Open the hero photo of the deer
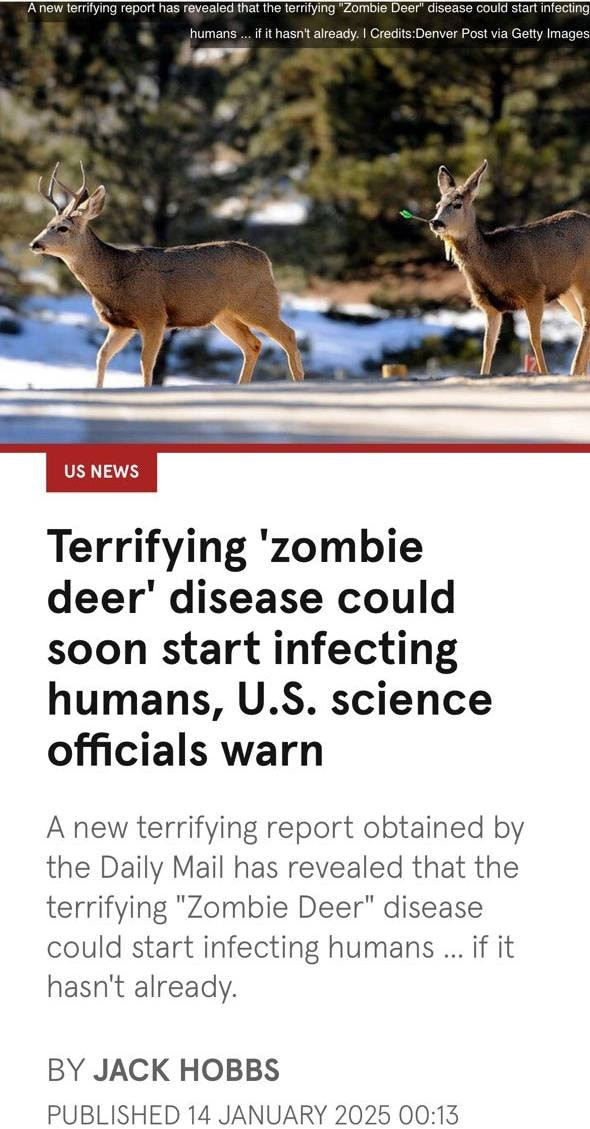The width and height of the screenshot is (590, 1129). (x=295, y=222)
